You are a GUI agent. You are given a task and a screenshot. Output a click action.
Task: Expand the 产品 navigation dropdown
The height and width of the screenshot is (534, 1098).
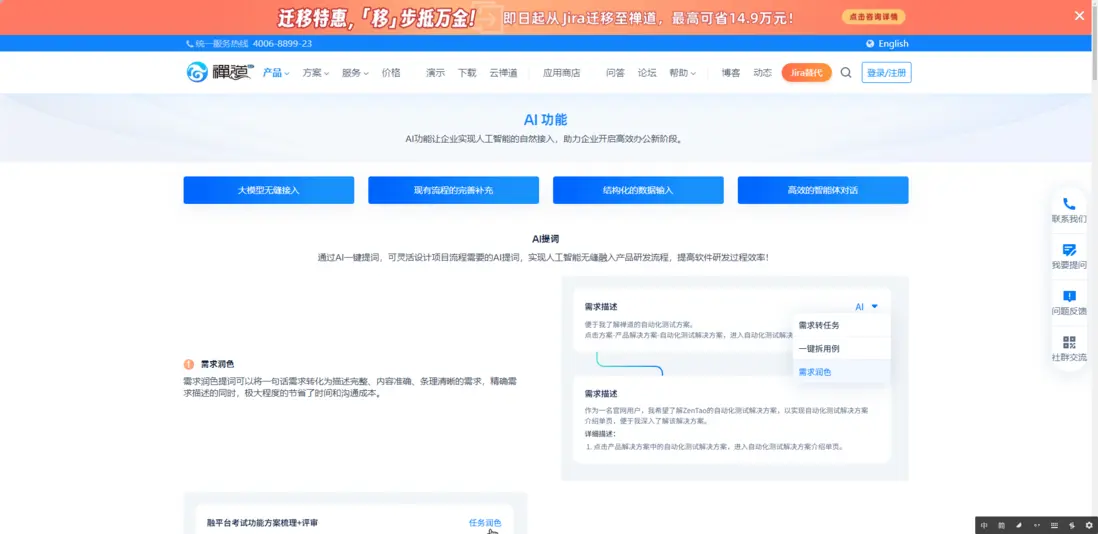click(x=276, y=72)
